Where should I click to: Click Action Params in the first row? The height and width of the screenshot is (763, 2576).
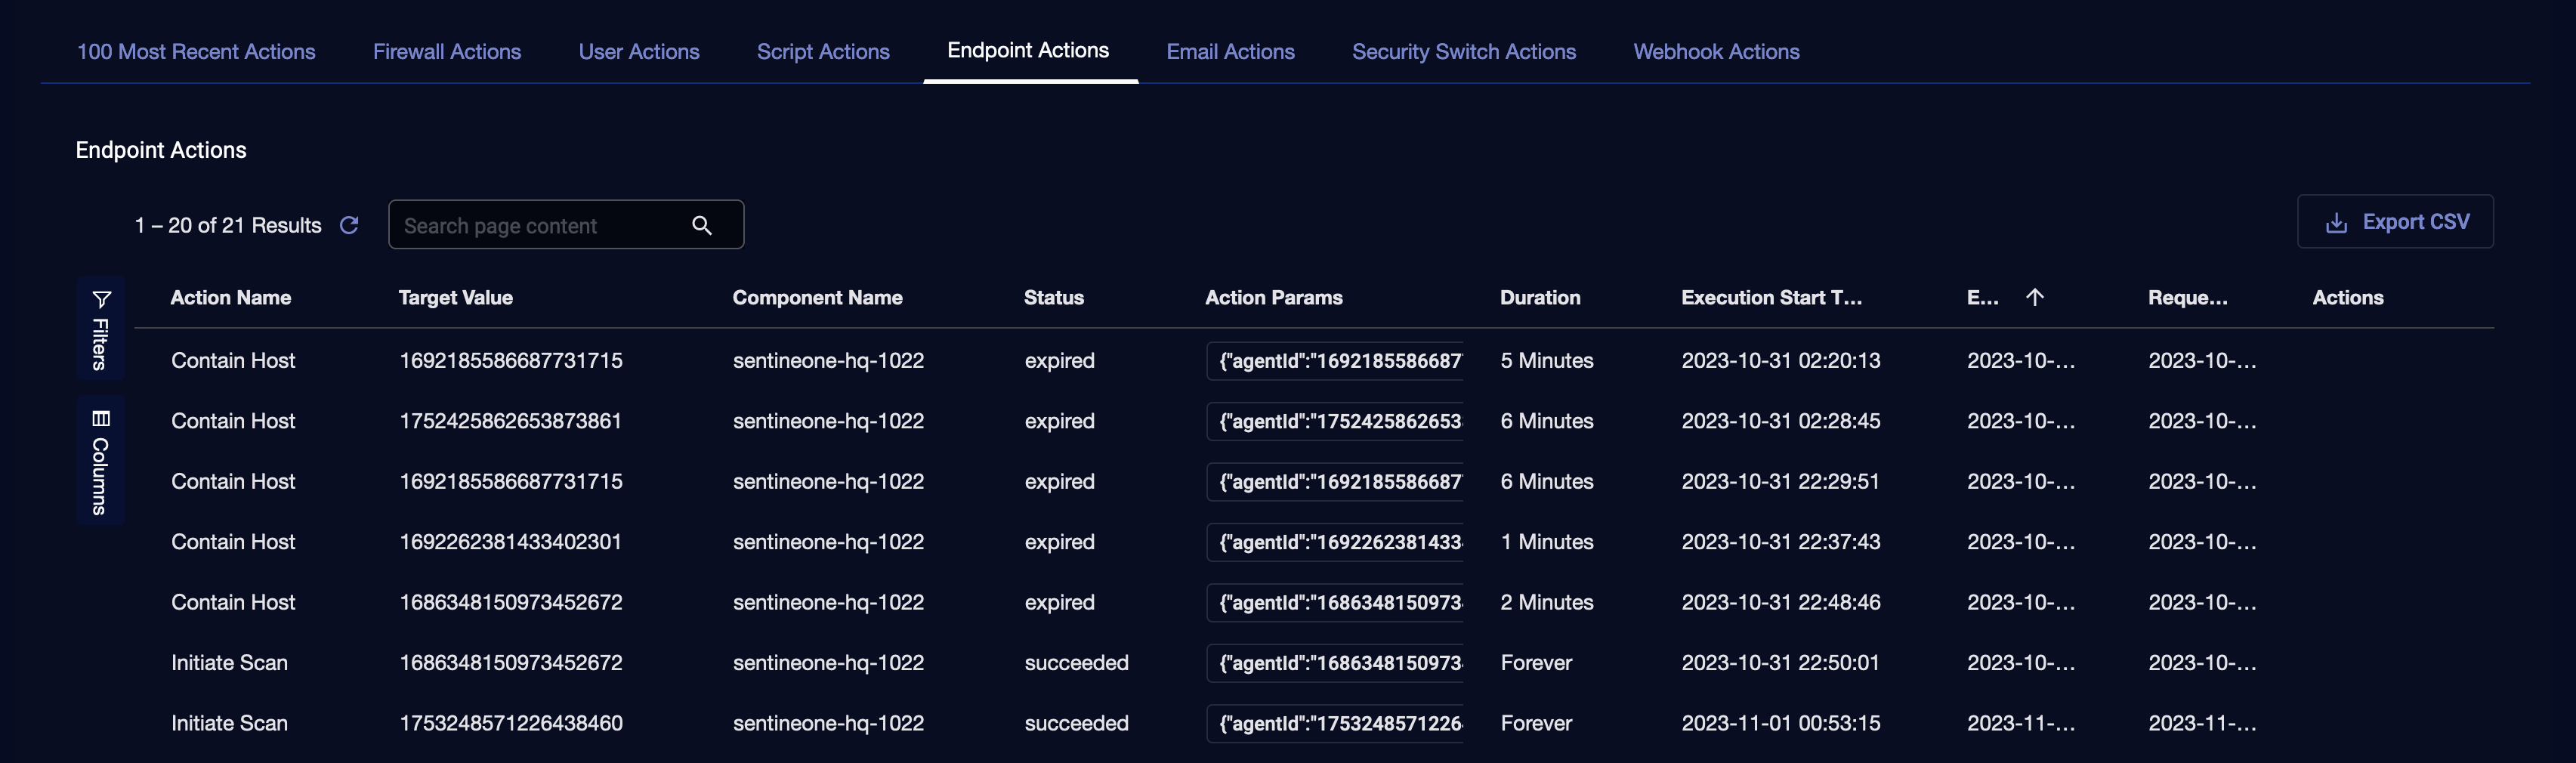[1335, 361]
